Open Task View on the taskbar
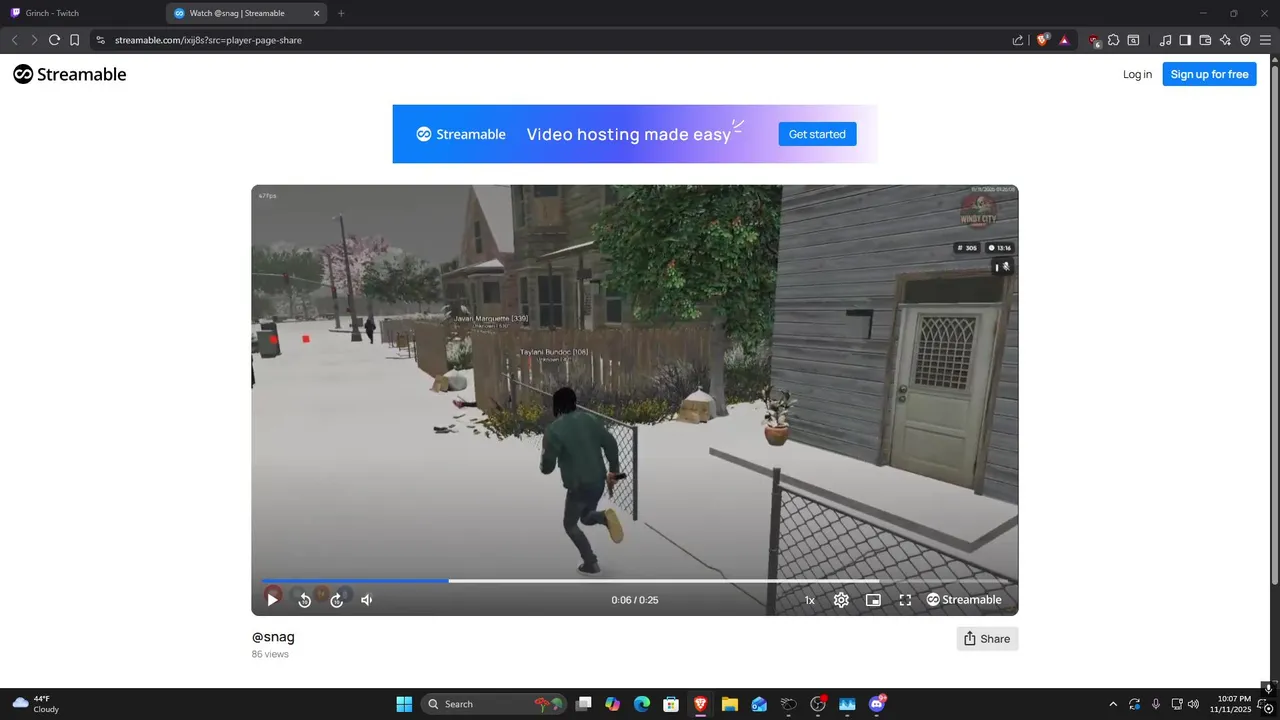This screenshot has height=720, width=1280. click(584, 704)
